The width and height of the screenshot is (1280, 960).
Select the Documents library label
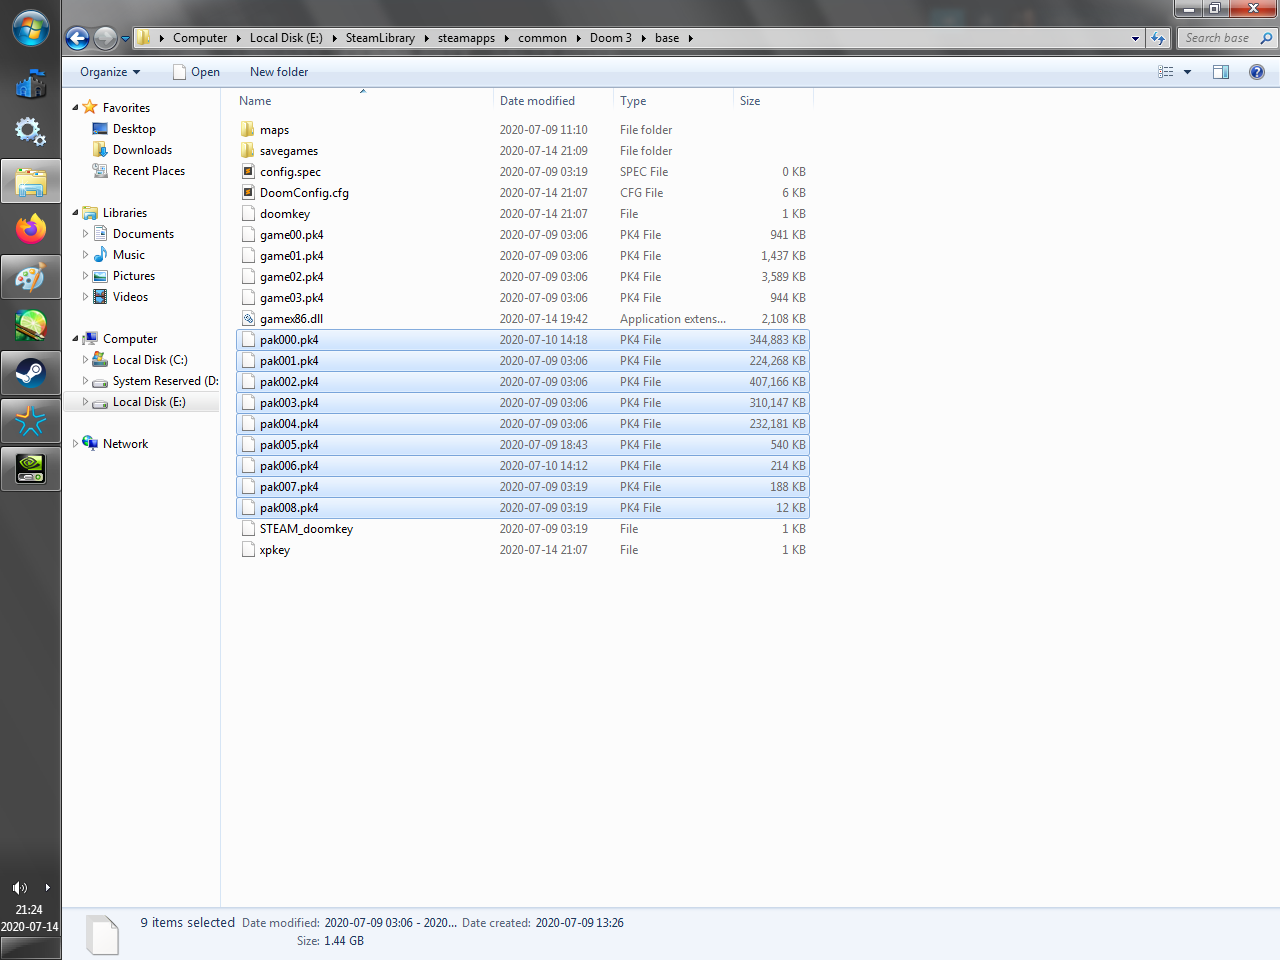(143, 234)
